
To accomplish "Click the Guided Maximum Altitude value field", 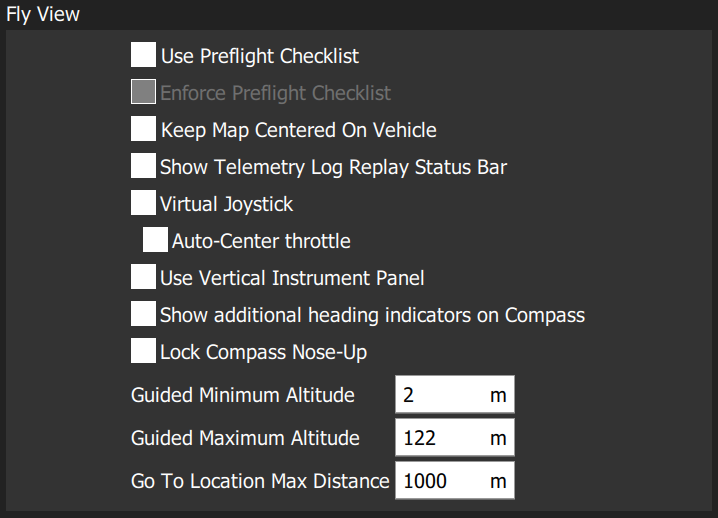I will click(455, 437).
